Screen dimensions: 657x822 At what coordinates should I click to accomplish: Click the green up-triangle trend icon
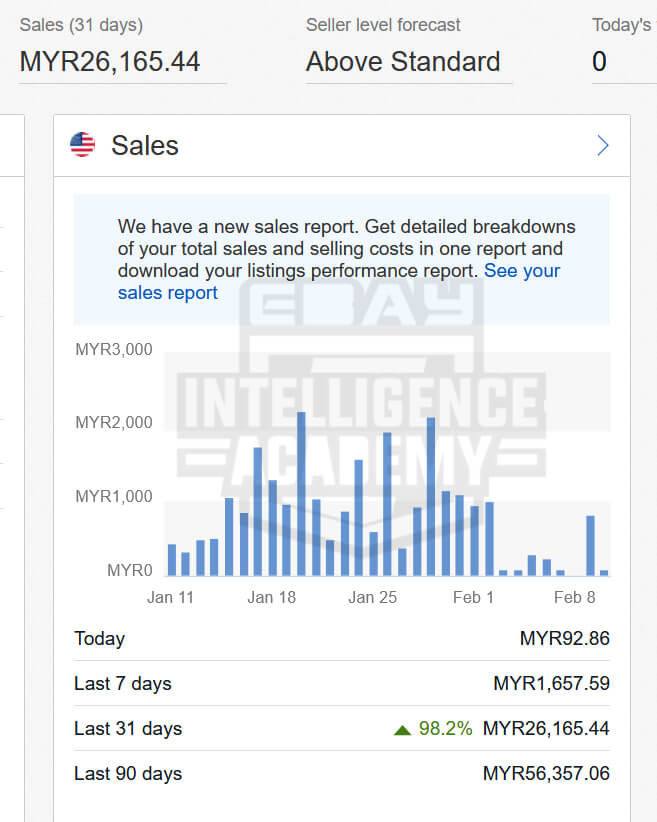pyautogui.click(x=403, y=730)
